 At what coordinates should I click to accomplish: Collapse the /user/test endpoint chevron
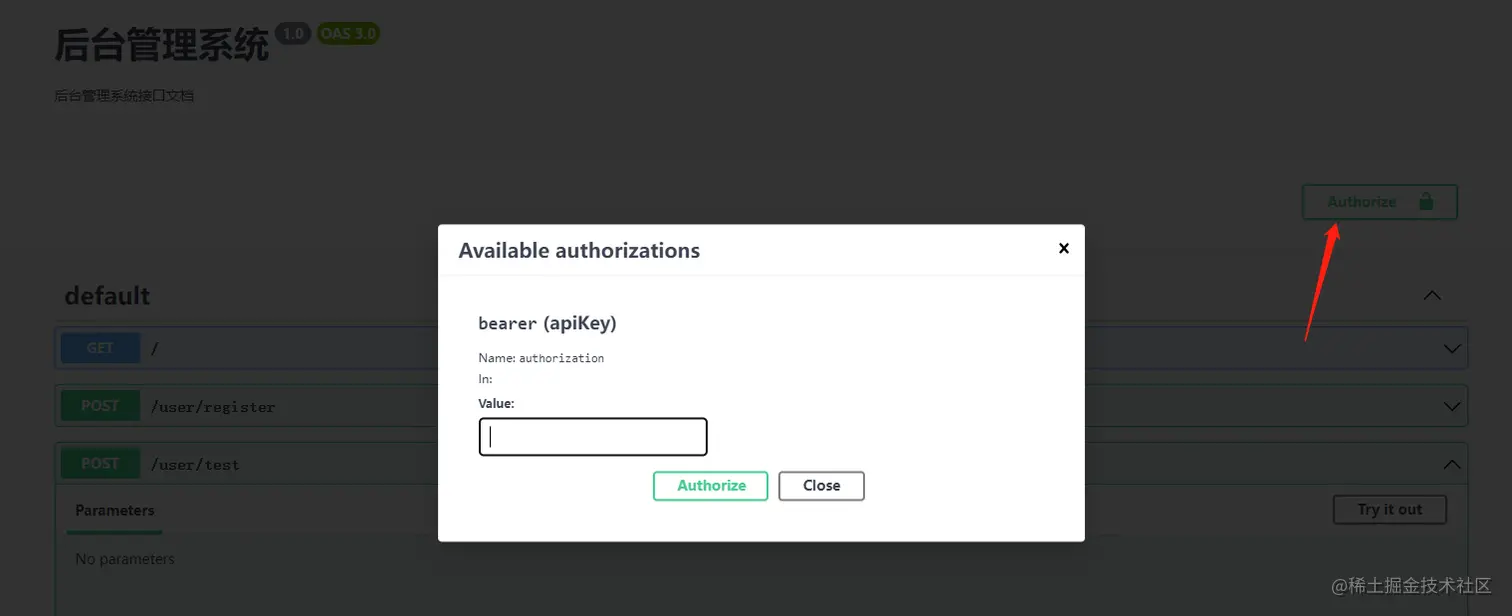1452,465
